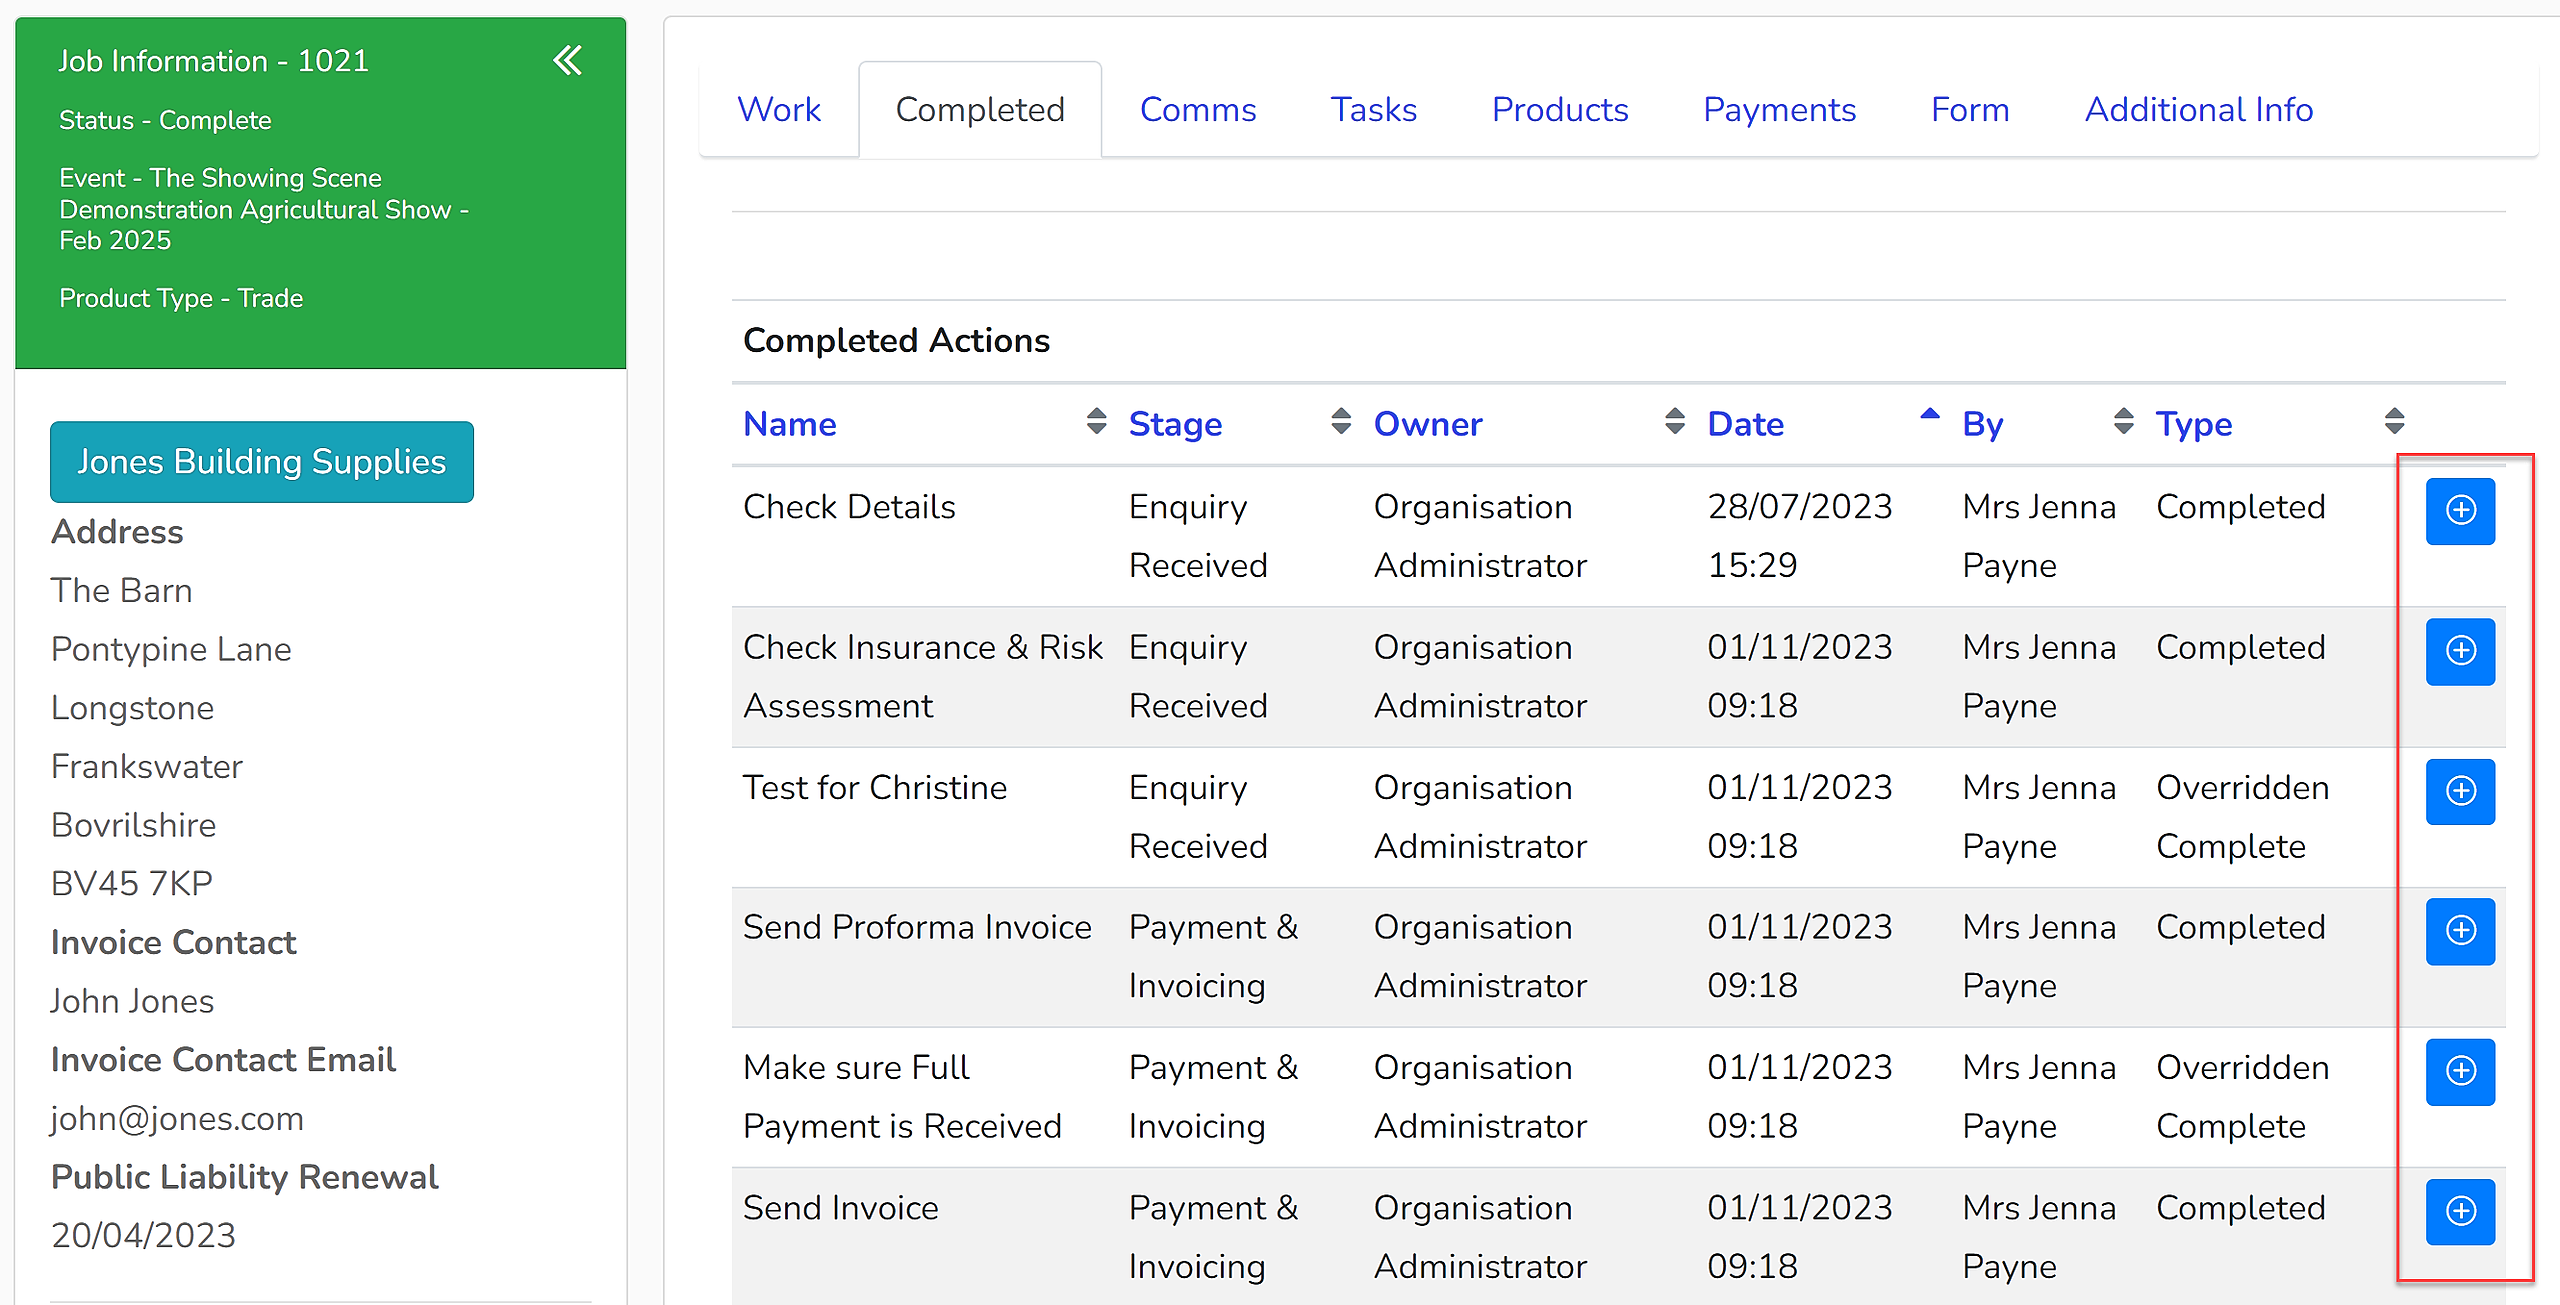Click the Public Liability Renewal date 20/04/2023
2560x1305 pixels.
point(143,1235)
